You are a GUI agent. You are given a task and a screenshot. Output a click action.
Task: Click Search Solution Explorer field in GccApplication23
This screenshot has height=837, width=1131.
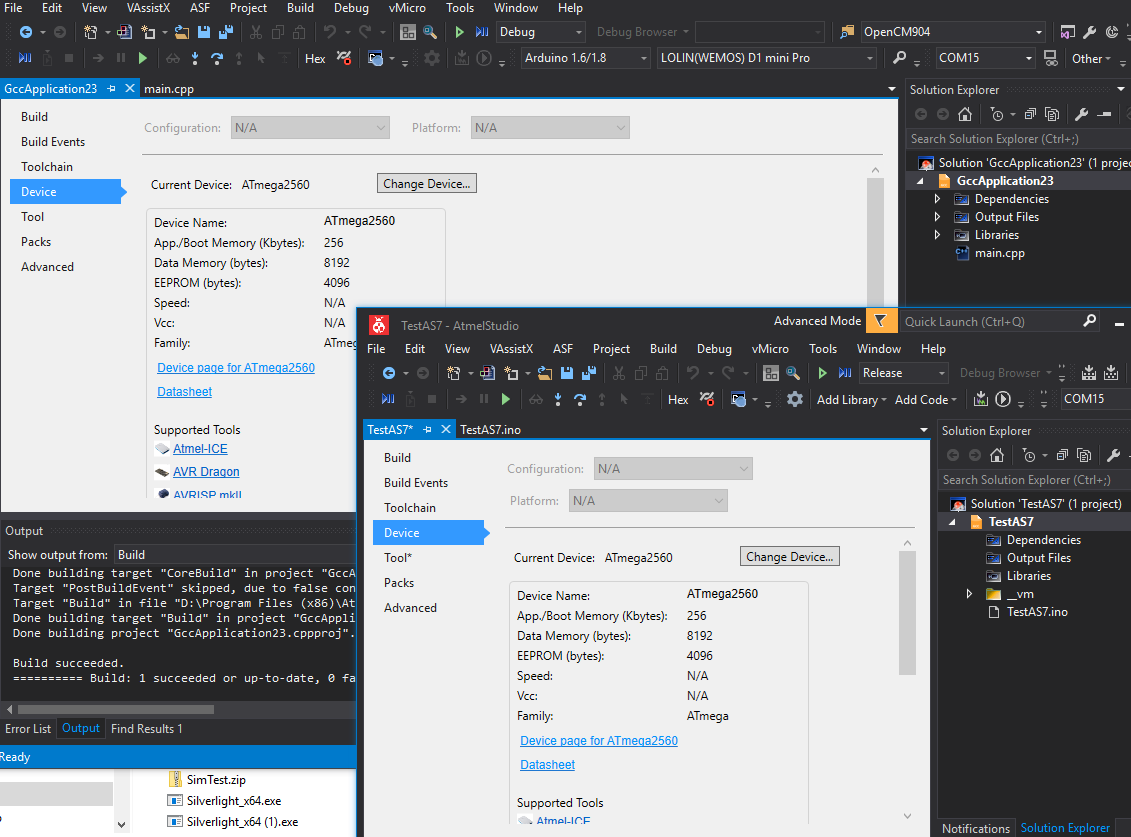[x=1017, y=139]
